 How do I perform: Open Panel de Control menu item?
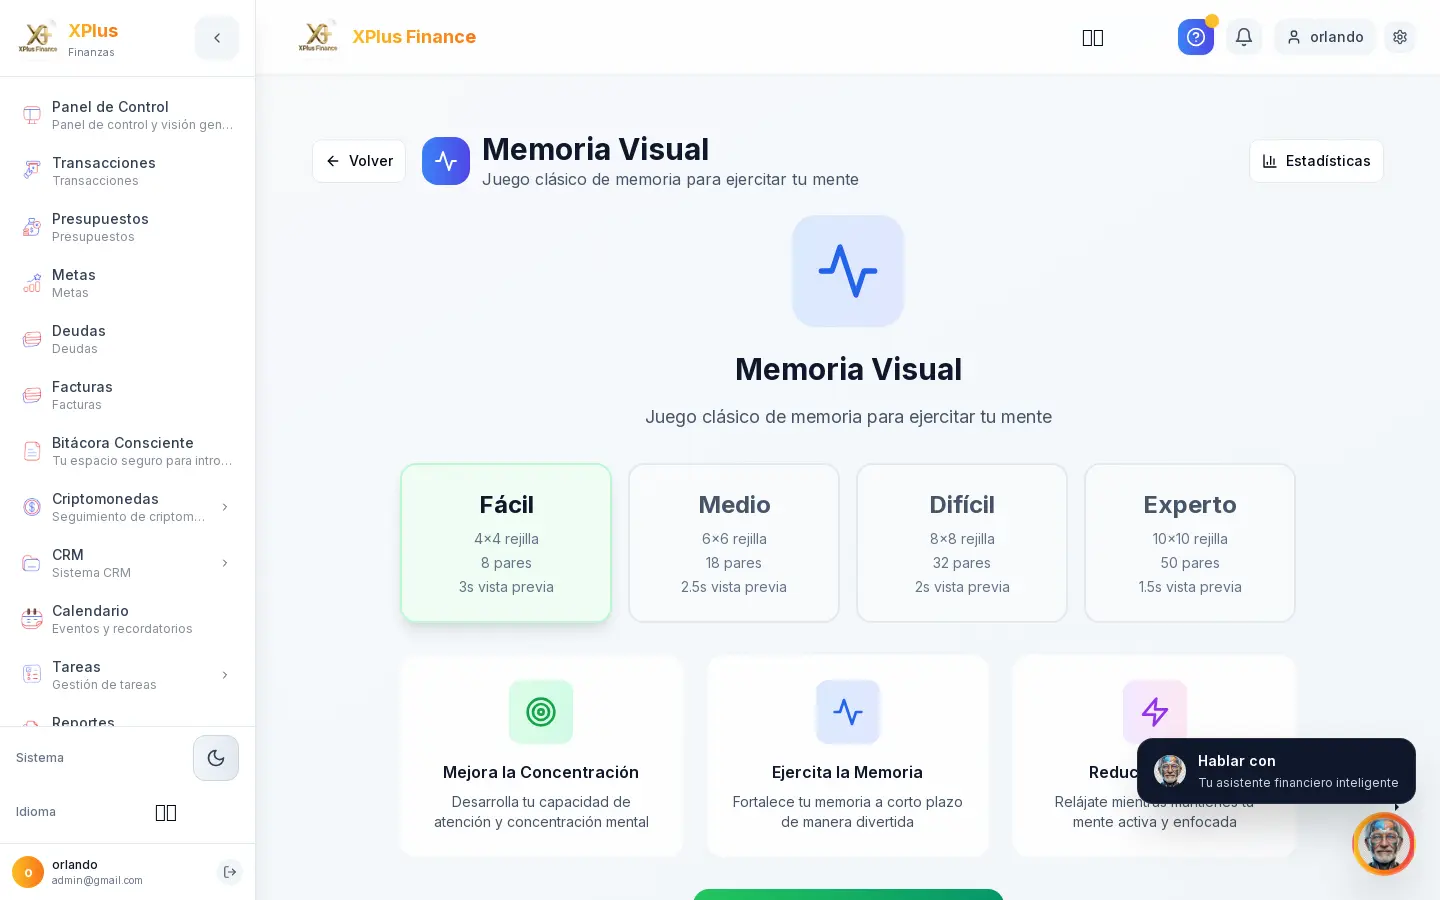pos(128,115)
